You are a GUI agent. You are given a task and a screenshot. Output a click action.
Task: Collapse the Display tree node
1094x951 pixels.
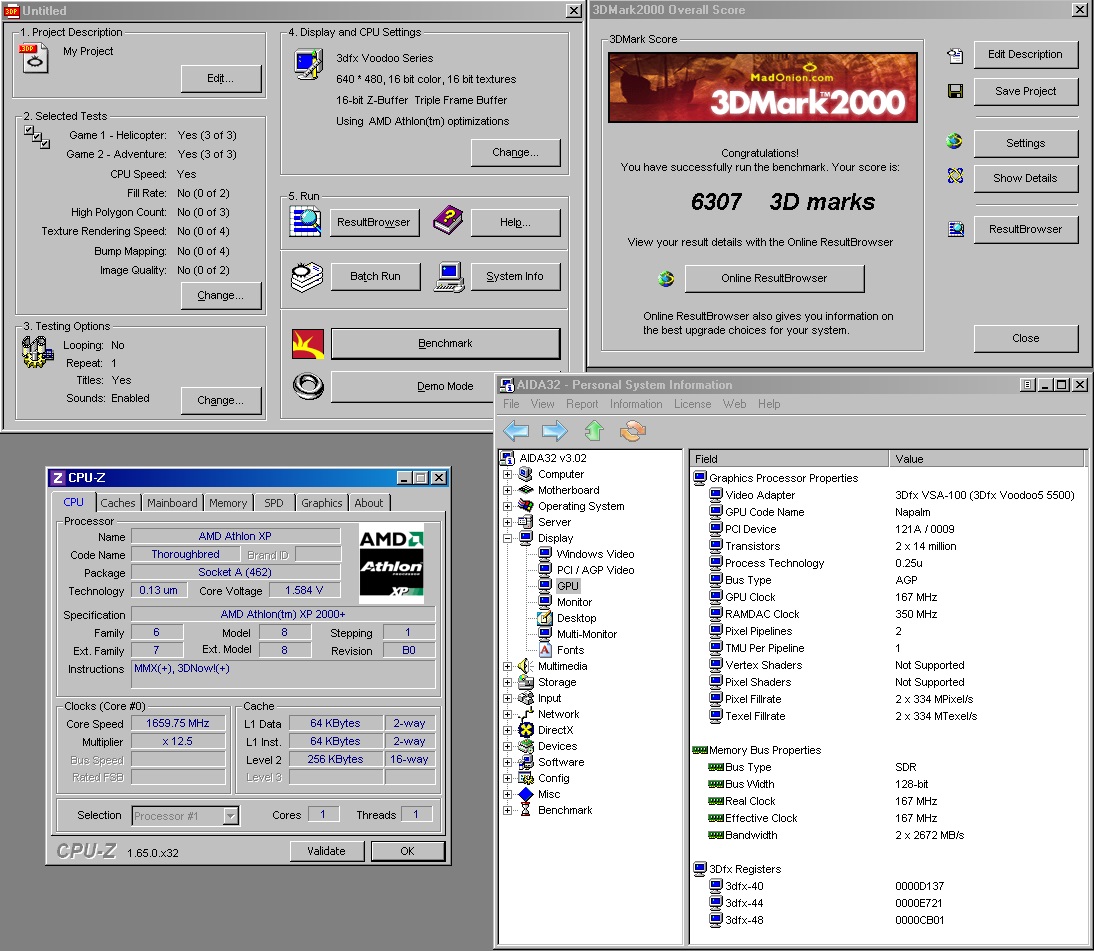click(x=508, y=539)
